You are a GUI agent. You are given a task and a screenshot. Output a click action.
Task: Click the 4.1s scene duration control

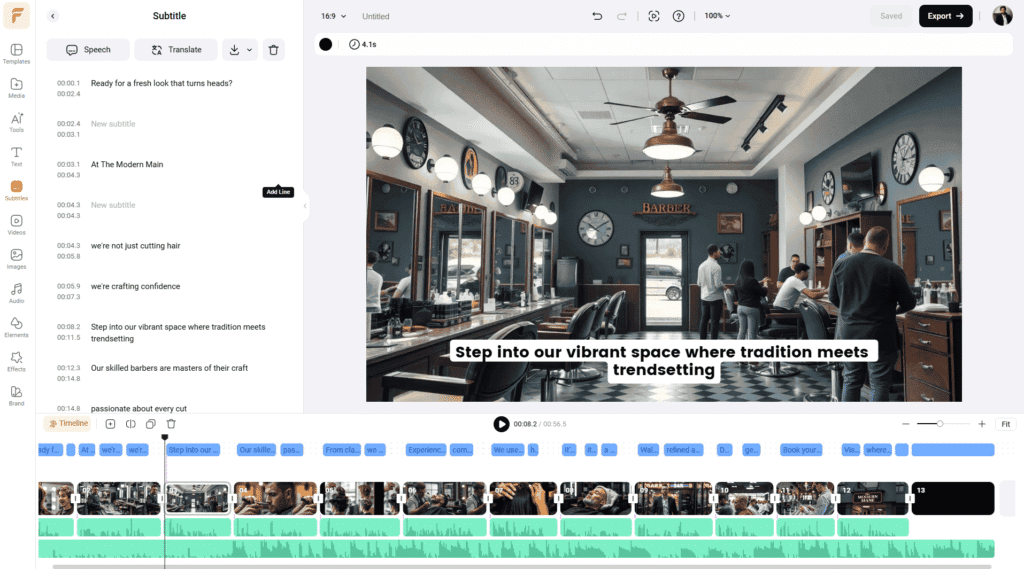(x=362, y=44)
